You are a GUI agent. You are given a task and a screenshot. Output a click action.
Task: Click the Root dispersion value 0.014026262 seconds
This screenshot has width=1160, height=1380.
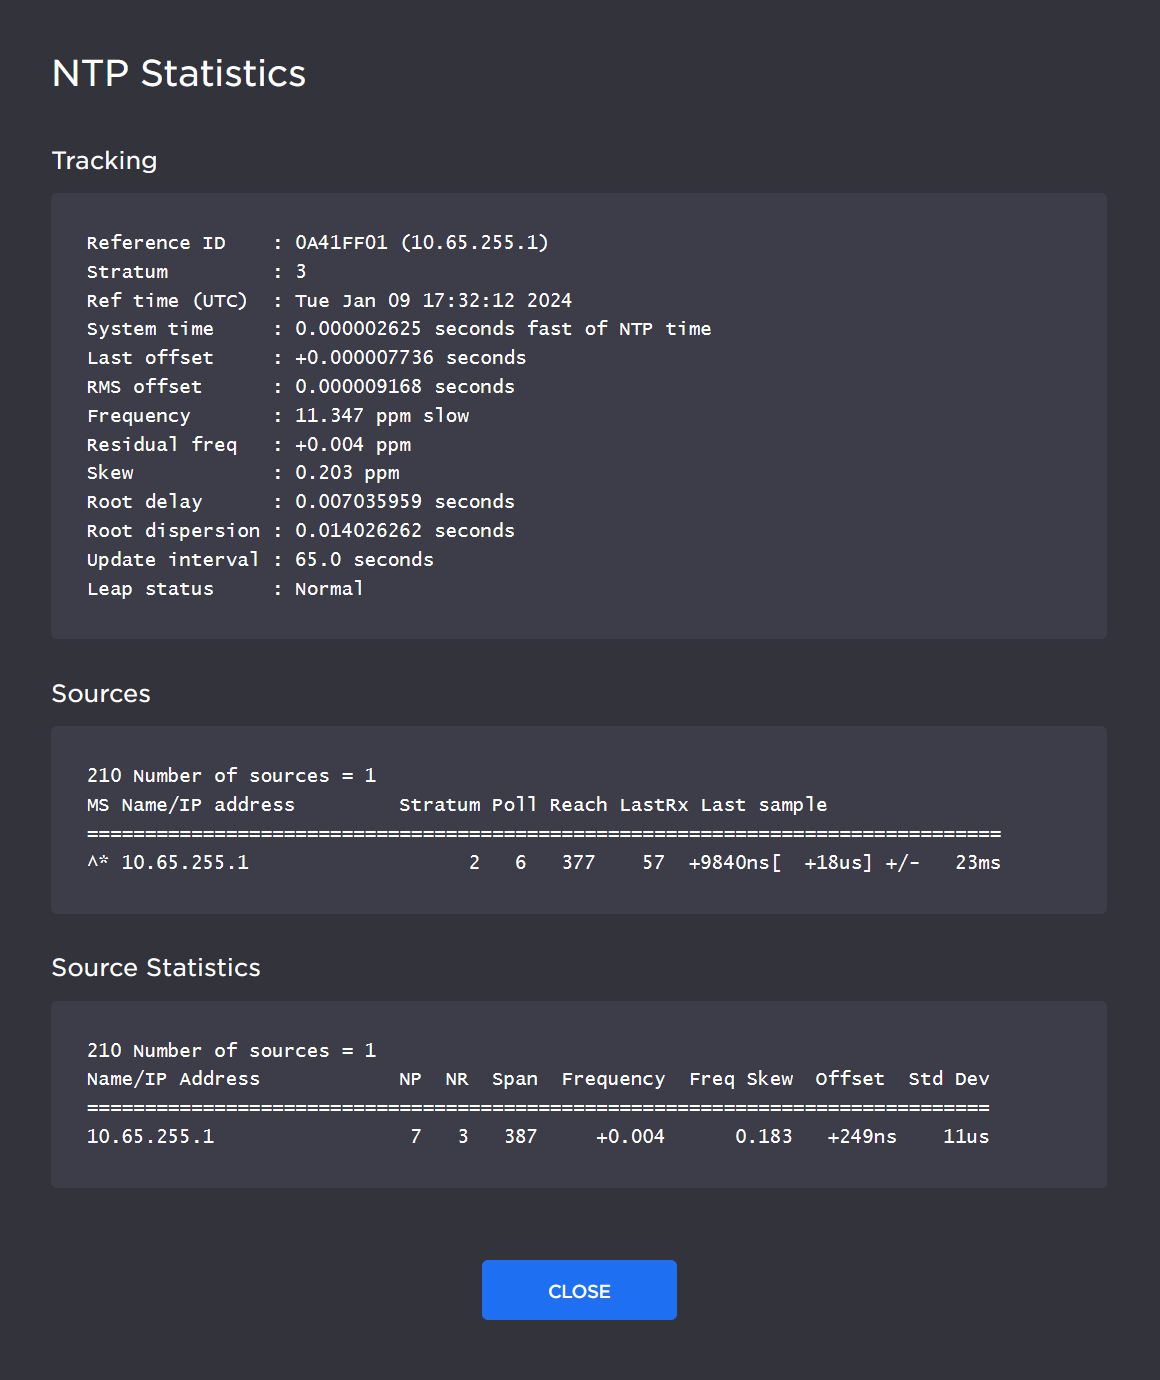(404, 531)
